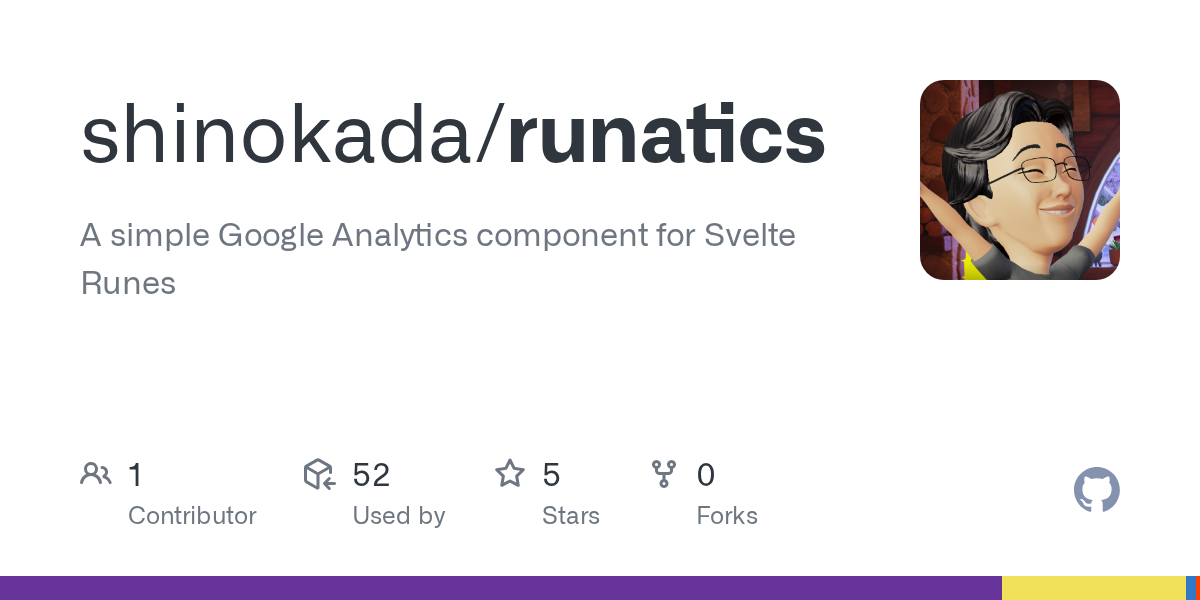
Task: Click the contributor count 1
Action: point(135,475)
